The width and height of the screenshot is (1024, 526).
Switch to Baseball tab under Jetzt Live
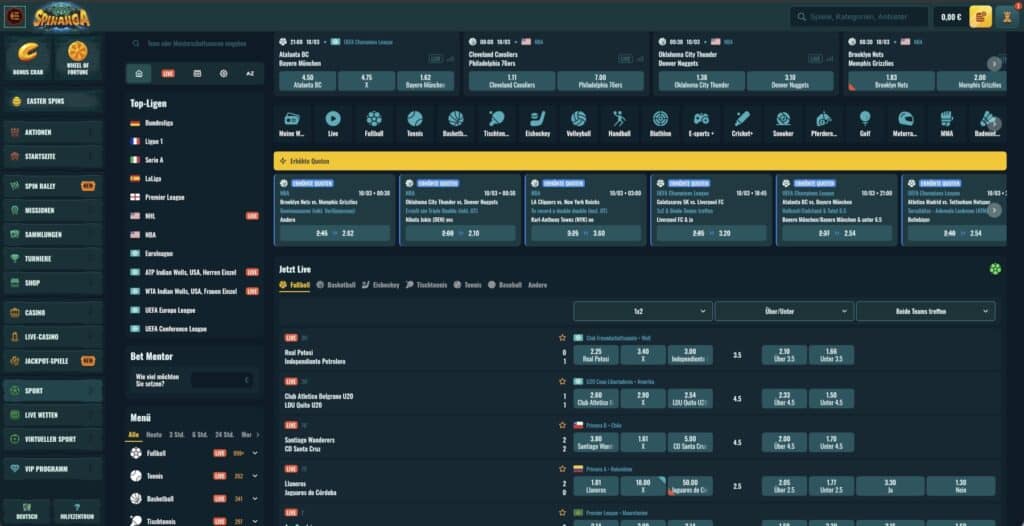point(505,285)
